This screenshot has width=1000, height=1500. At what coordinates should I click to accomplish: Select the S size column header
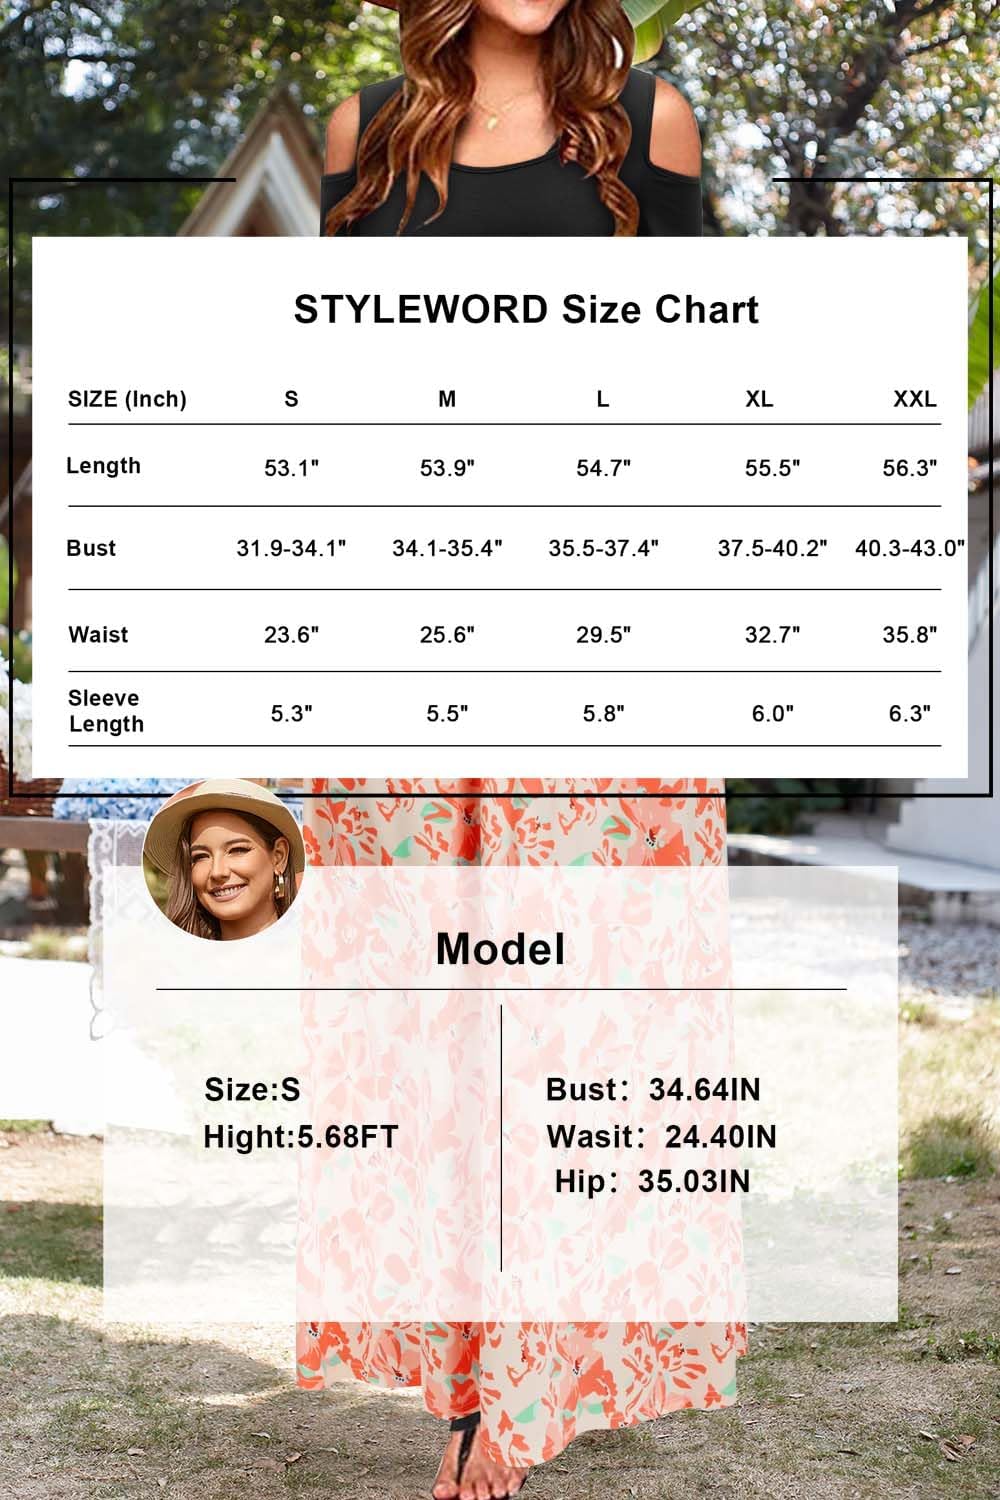tap(291, 399)
